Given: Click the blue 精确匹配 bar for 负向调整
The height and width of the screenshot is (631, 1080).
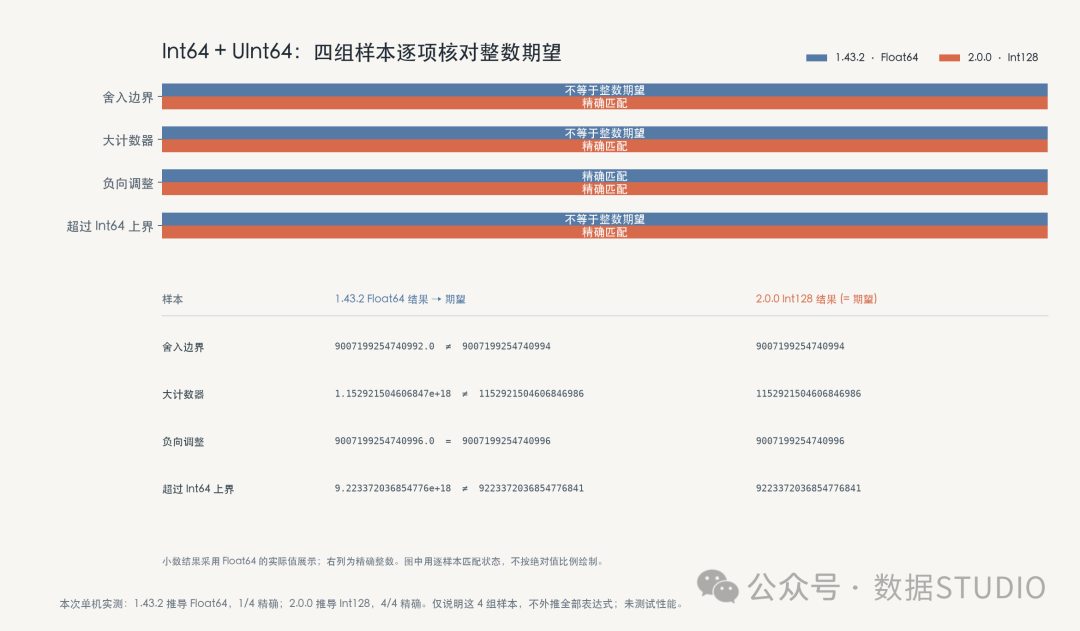Looking at the screenshot, I should click(x=605, y=176).
